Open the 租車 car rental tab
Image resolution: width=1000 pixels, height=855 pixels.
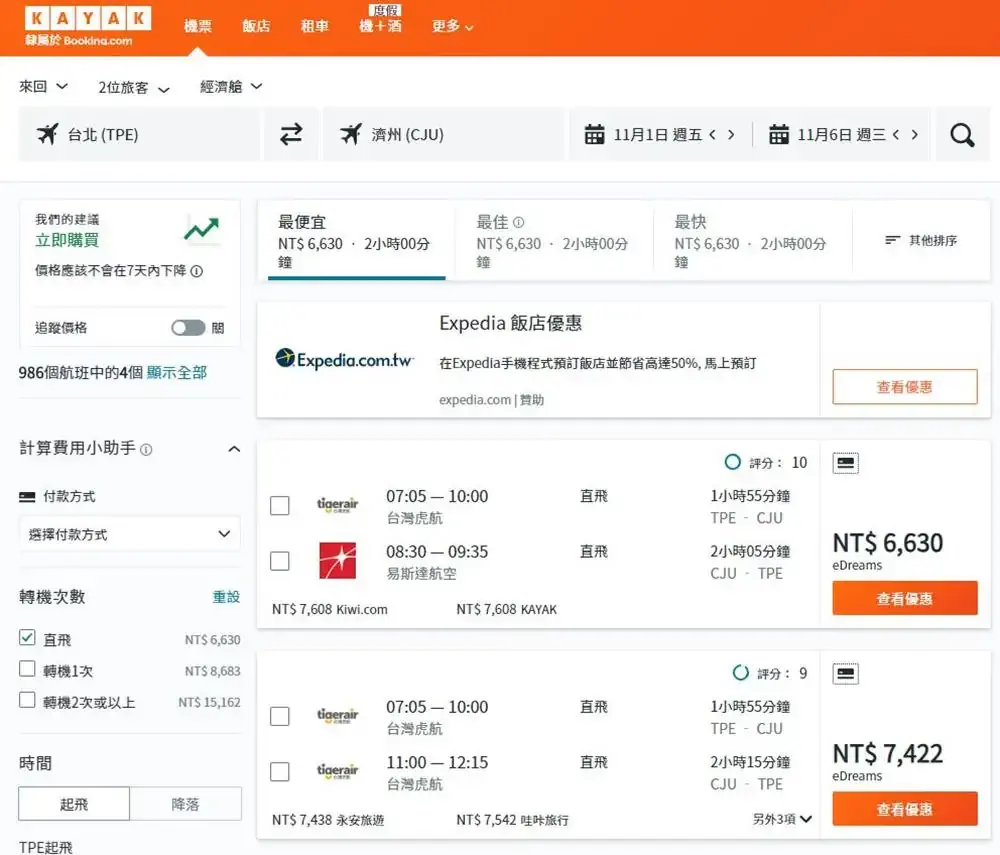pos(314,26)
